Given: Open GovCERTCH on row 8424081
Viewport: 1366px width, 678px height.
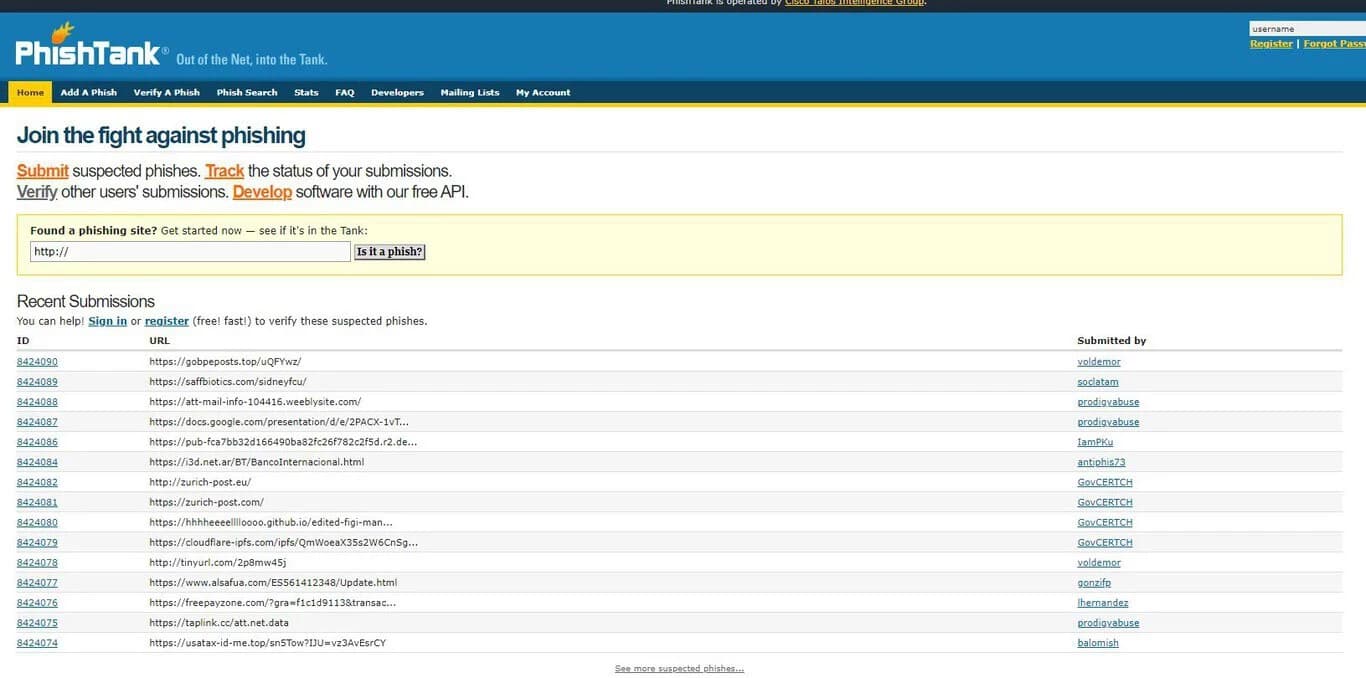Looking at the screenshot, I should click(x=1105, y=502).
